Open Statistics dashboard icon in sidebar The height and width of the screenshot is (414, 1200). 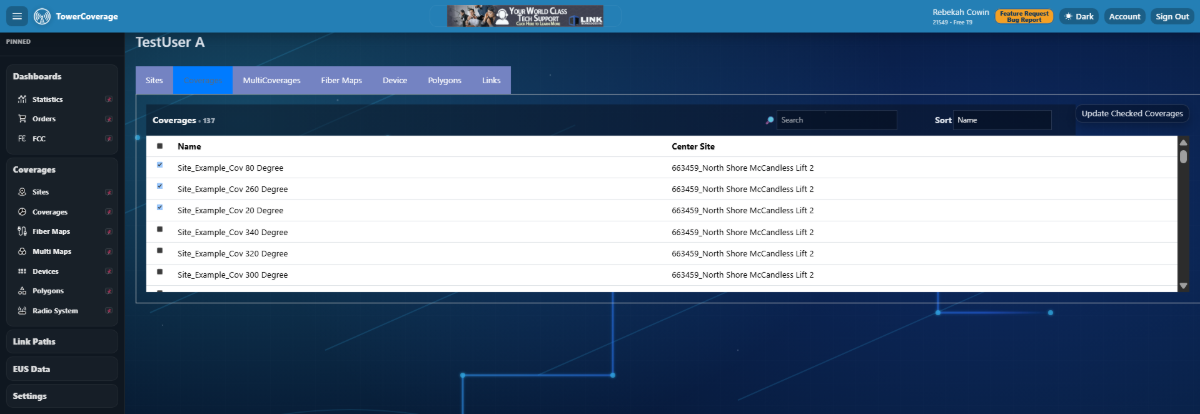22,99
